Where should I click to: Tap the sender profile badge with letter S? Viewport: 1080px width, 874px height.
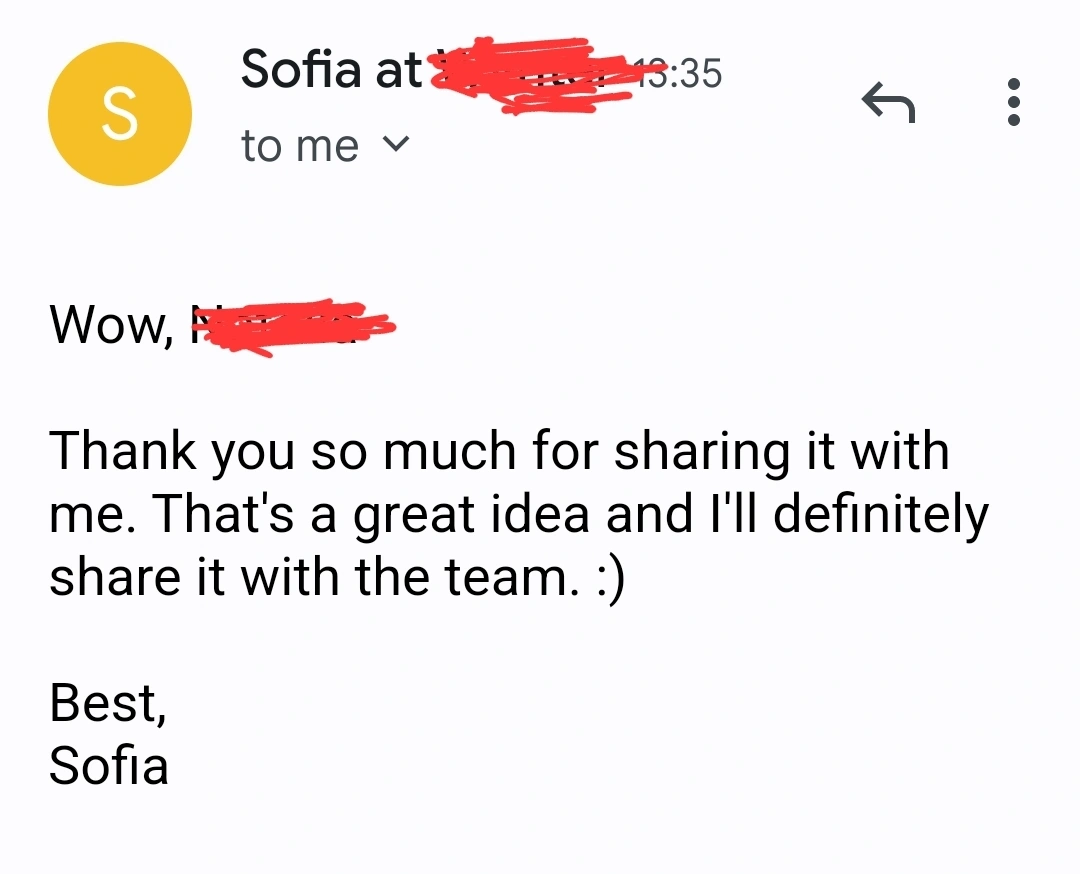coord(120,113)
